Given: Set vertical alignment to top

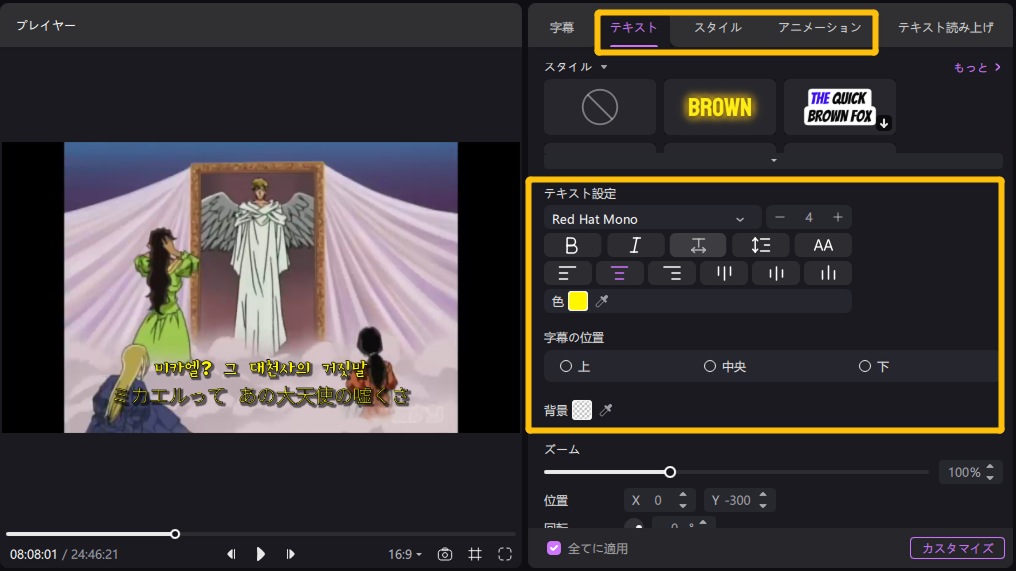Looking at the screenshot, I should pyautogui.click(x=724, y=274).
